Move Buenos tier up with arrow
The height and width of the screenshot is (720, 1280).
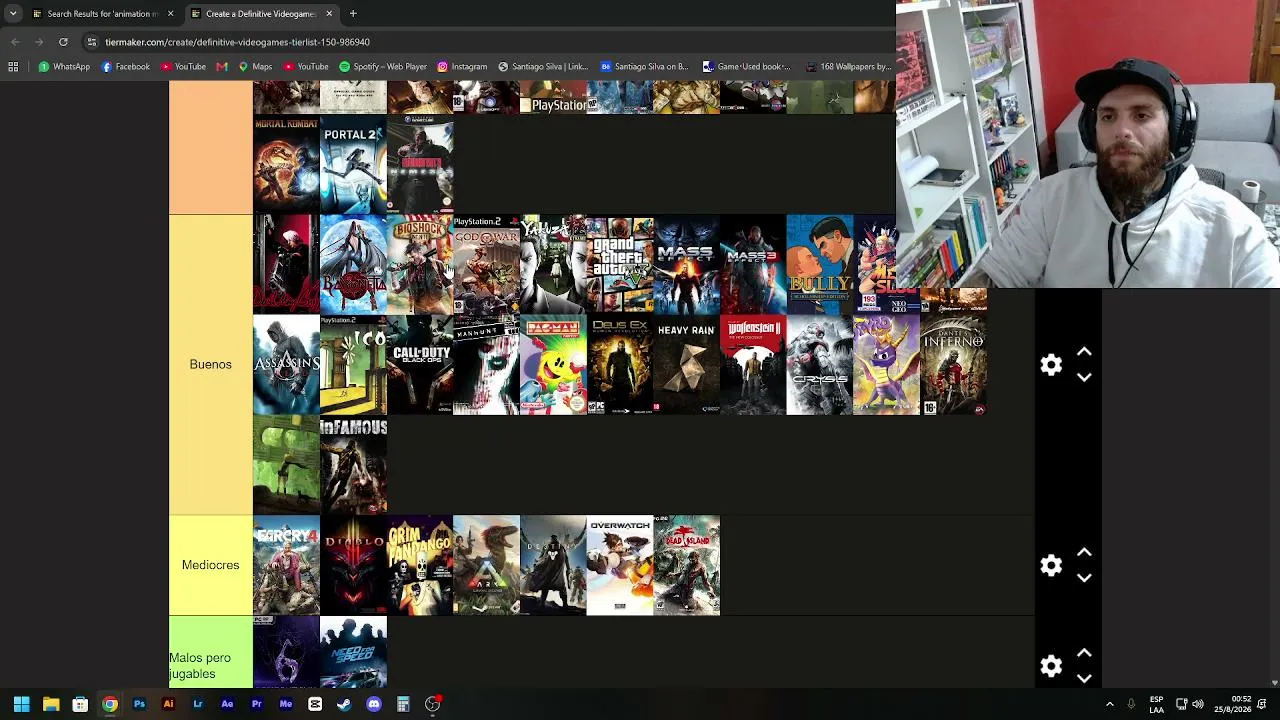(x=1084, y=352)
